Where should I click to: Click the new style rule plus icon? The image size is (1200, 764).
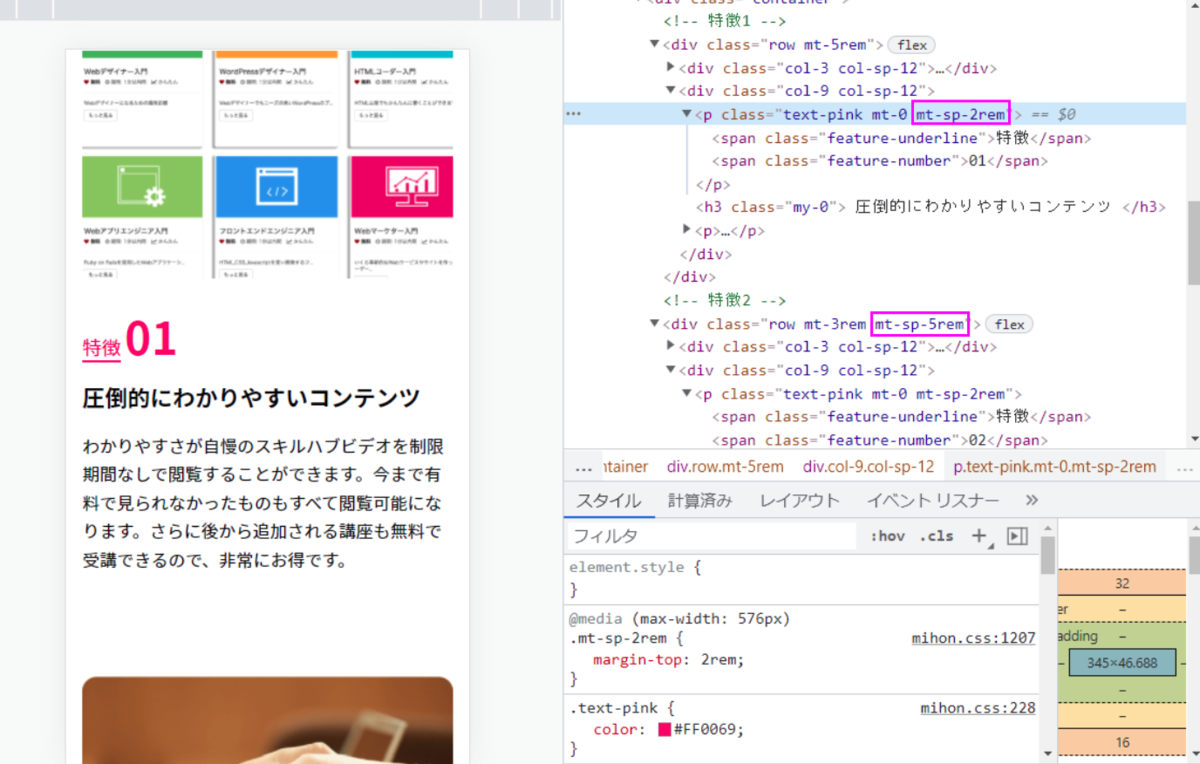(x=979, y=536)
